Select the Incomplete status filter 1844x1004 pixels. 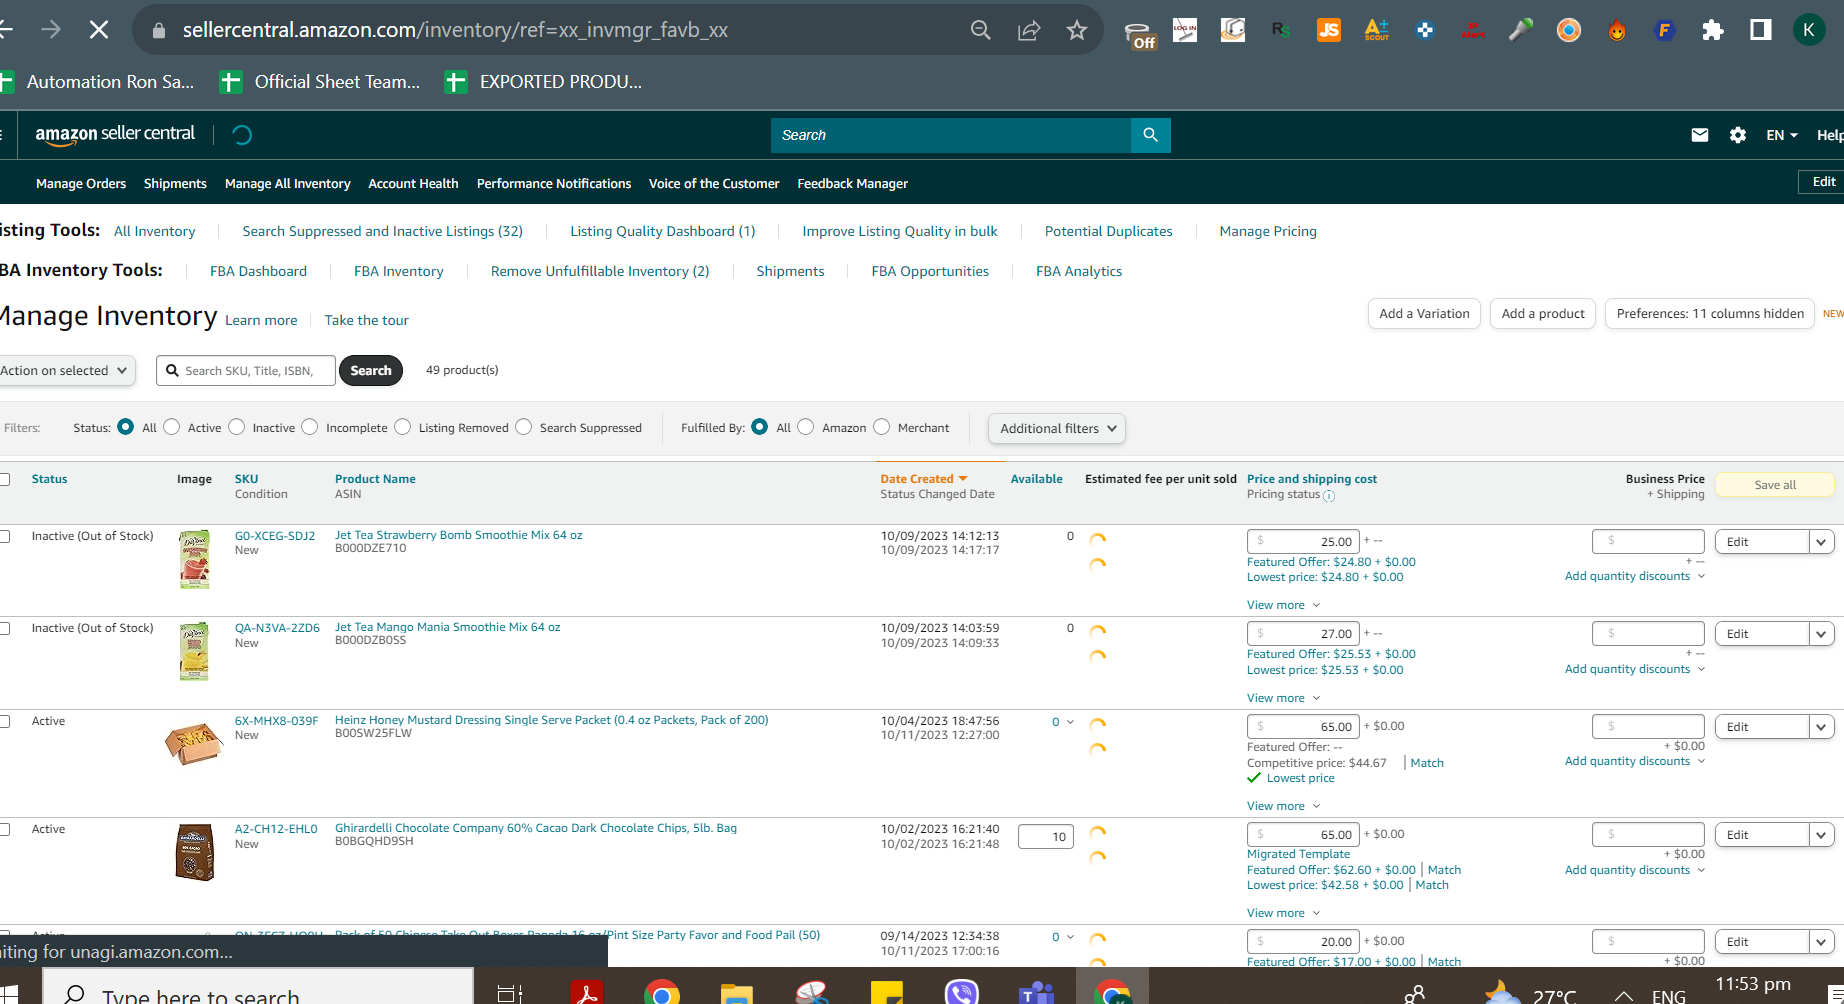pyautogui.click(x=310, y=427)
